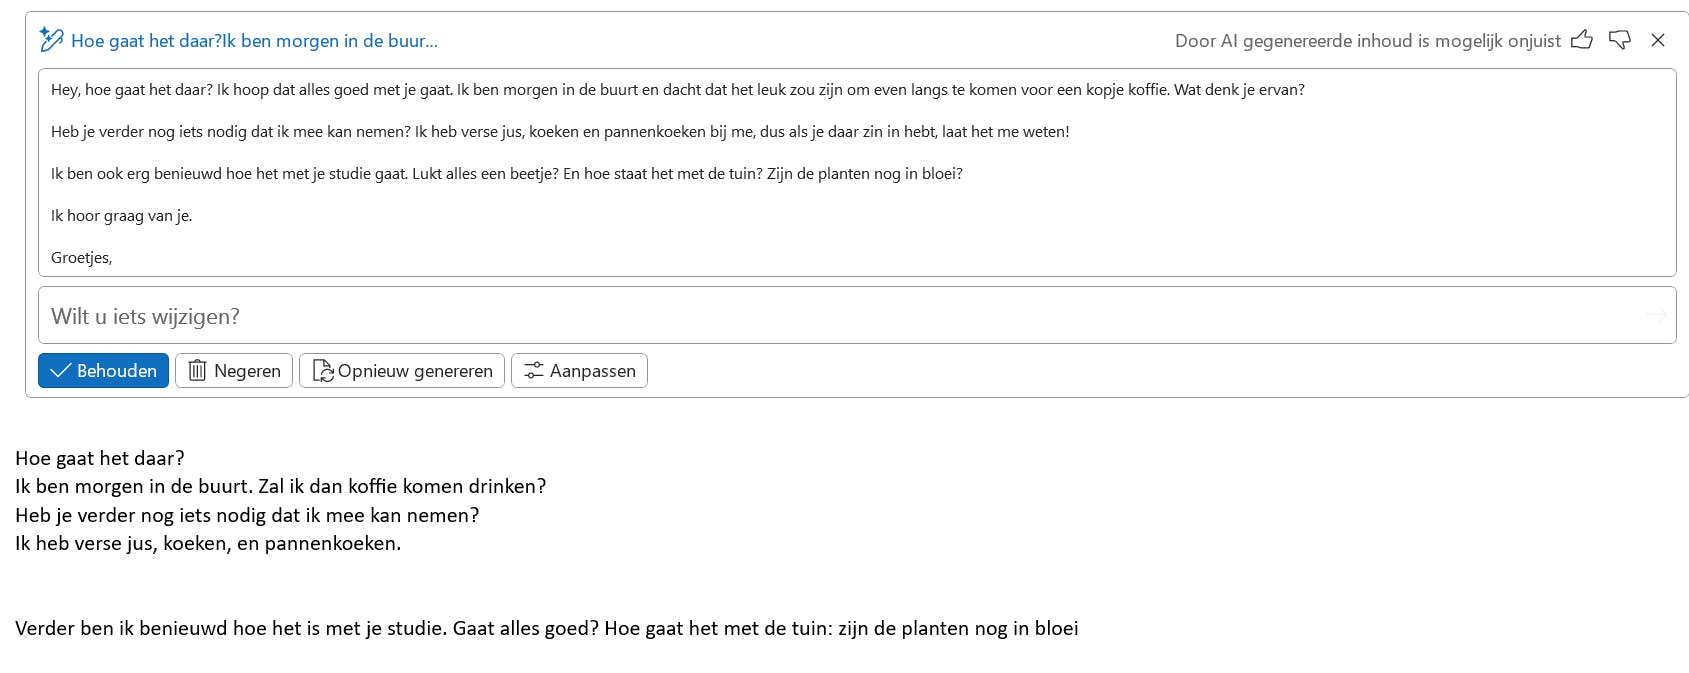Click the Copilot sparkle pen icon

tap(51, 40)
